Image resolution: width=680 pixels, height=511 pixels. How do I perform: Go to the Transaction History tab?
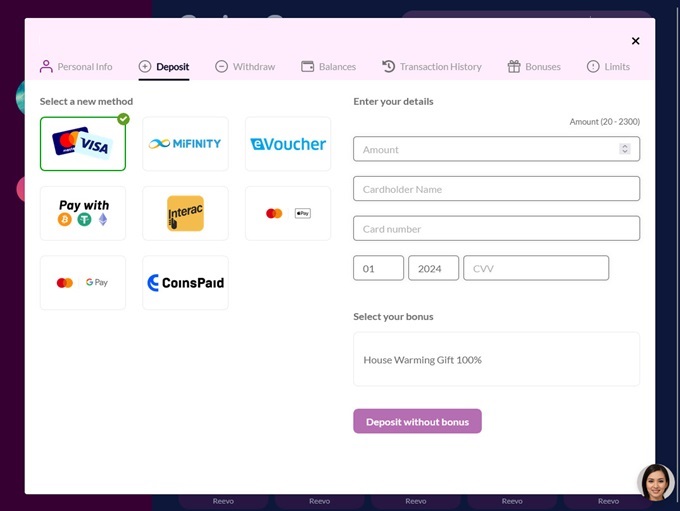click(x=431, y=67)
